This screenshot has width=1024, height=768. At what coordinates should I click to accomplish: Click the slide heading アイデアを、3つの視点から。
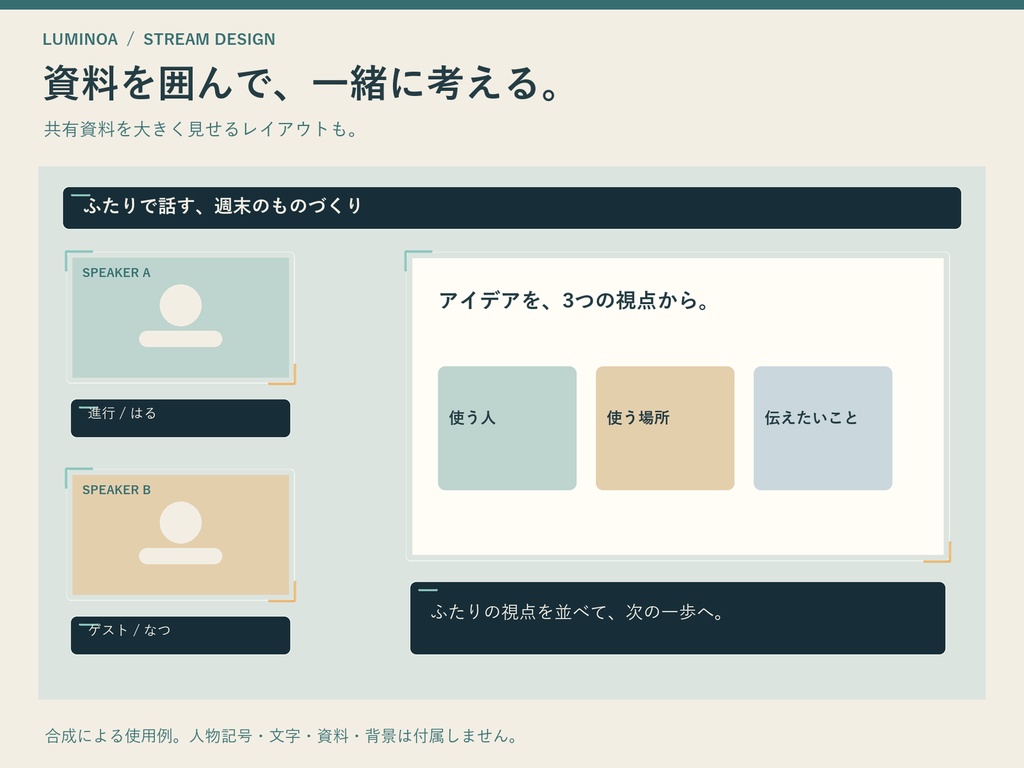574,300
